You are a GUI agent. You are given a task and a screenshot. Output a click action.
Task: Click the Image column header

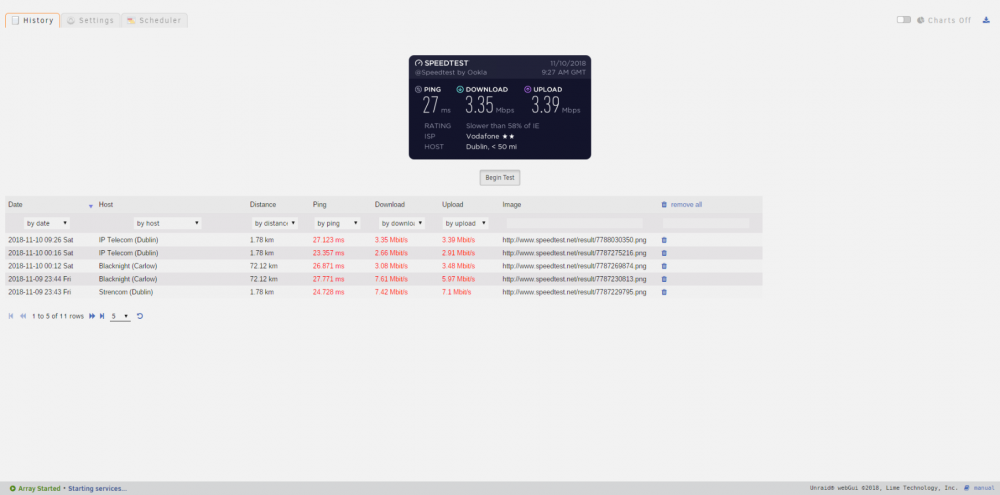511,205
